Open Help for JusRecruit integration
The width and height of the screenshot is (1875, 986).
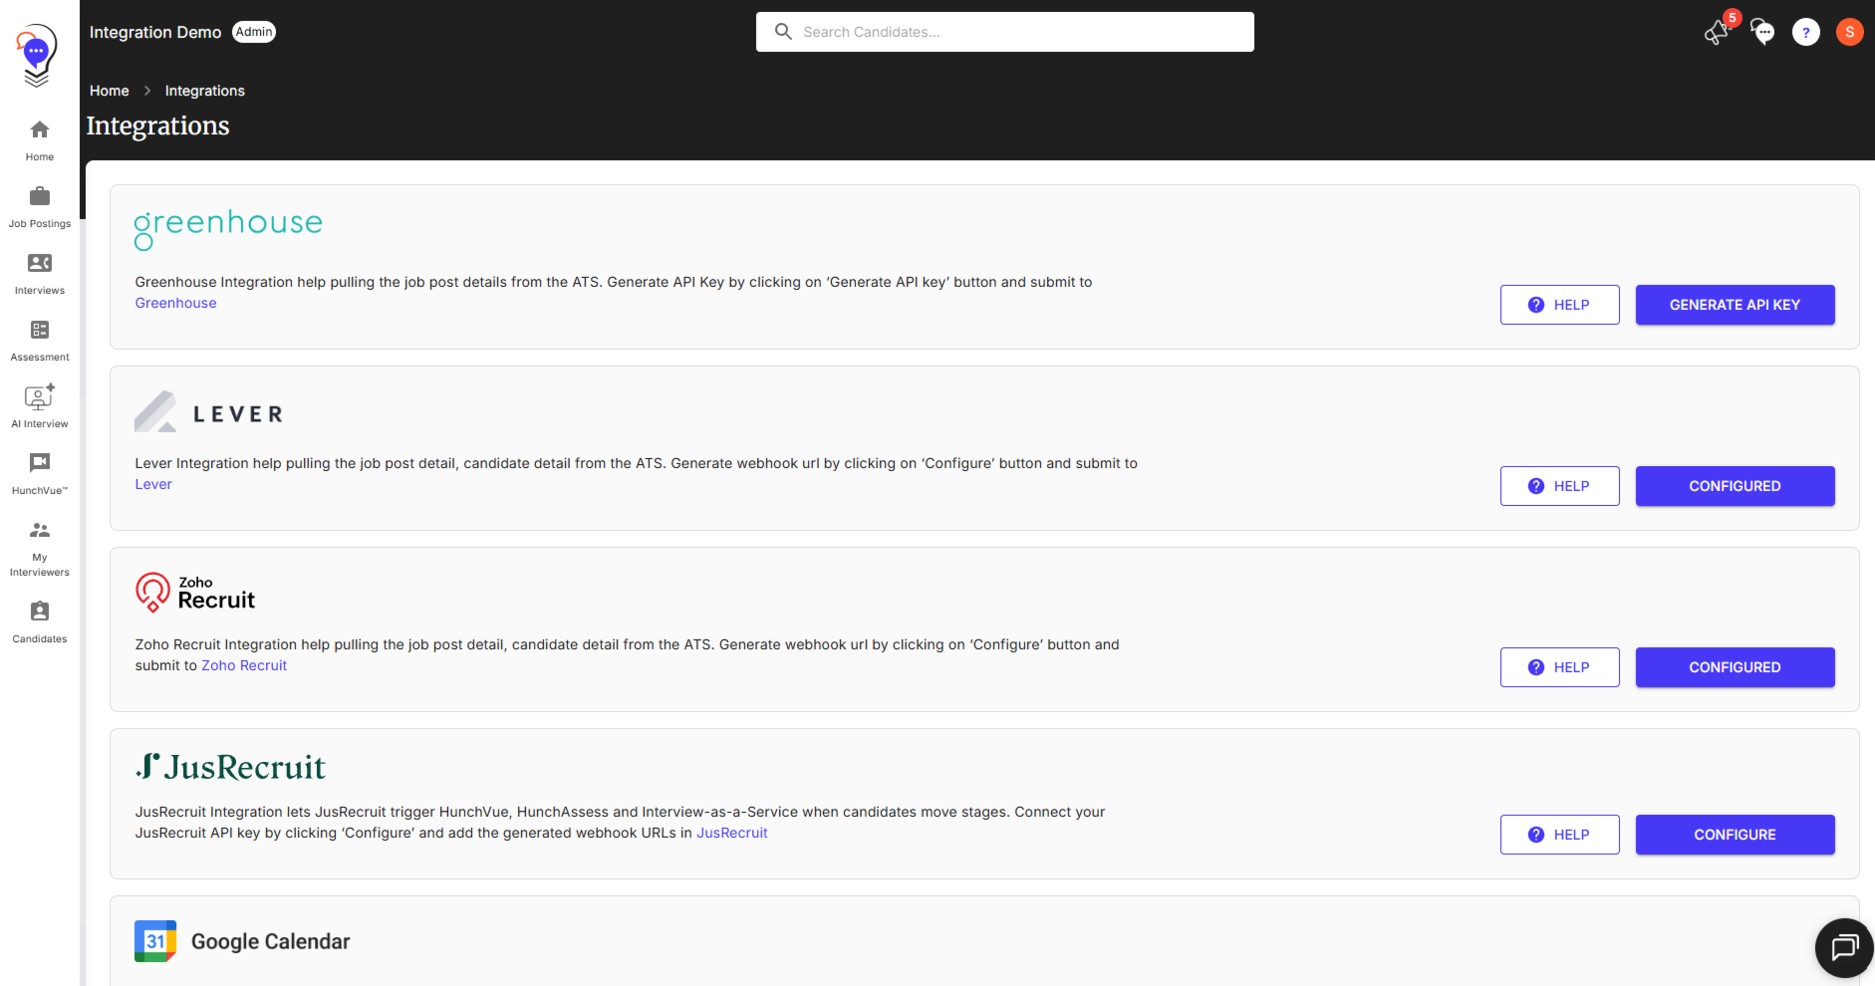pyautogui.click(x=1559, y=835)
